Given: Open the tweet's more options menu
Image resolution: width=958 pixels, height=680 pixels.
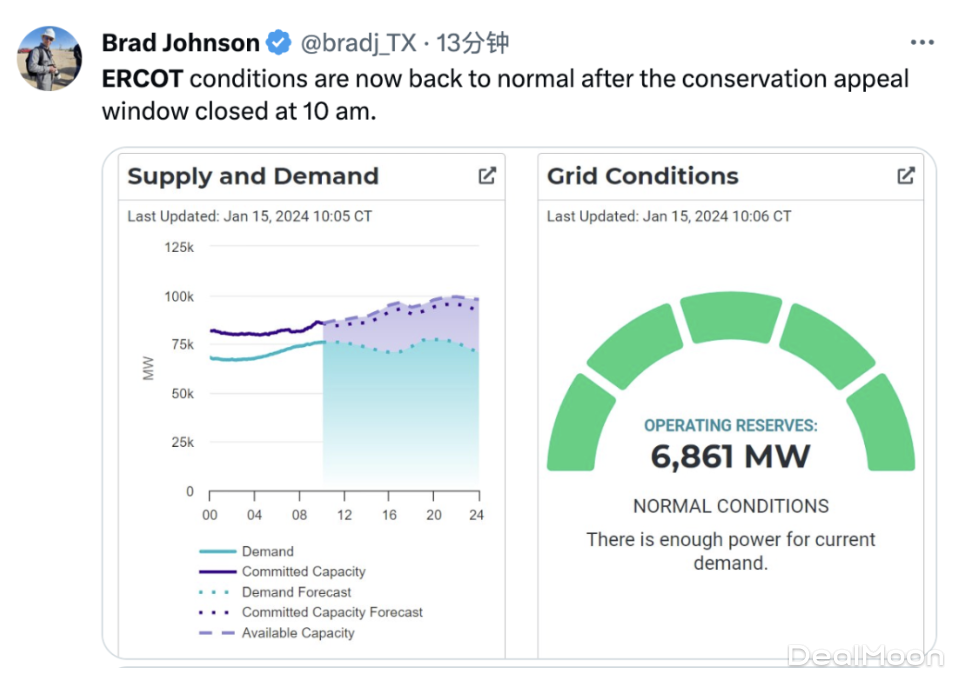Looking at the screenshot, I should coord(922,41).
